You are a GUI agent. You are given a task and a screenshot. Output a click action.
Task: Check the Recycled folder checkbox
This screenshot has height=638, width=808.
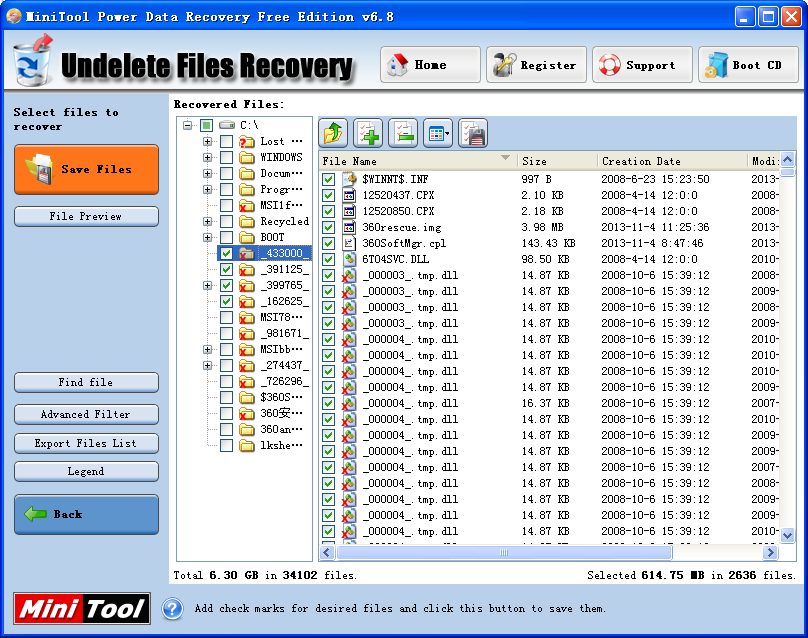pos(226,221)
